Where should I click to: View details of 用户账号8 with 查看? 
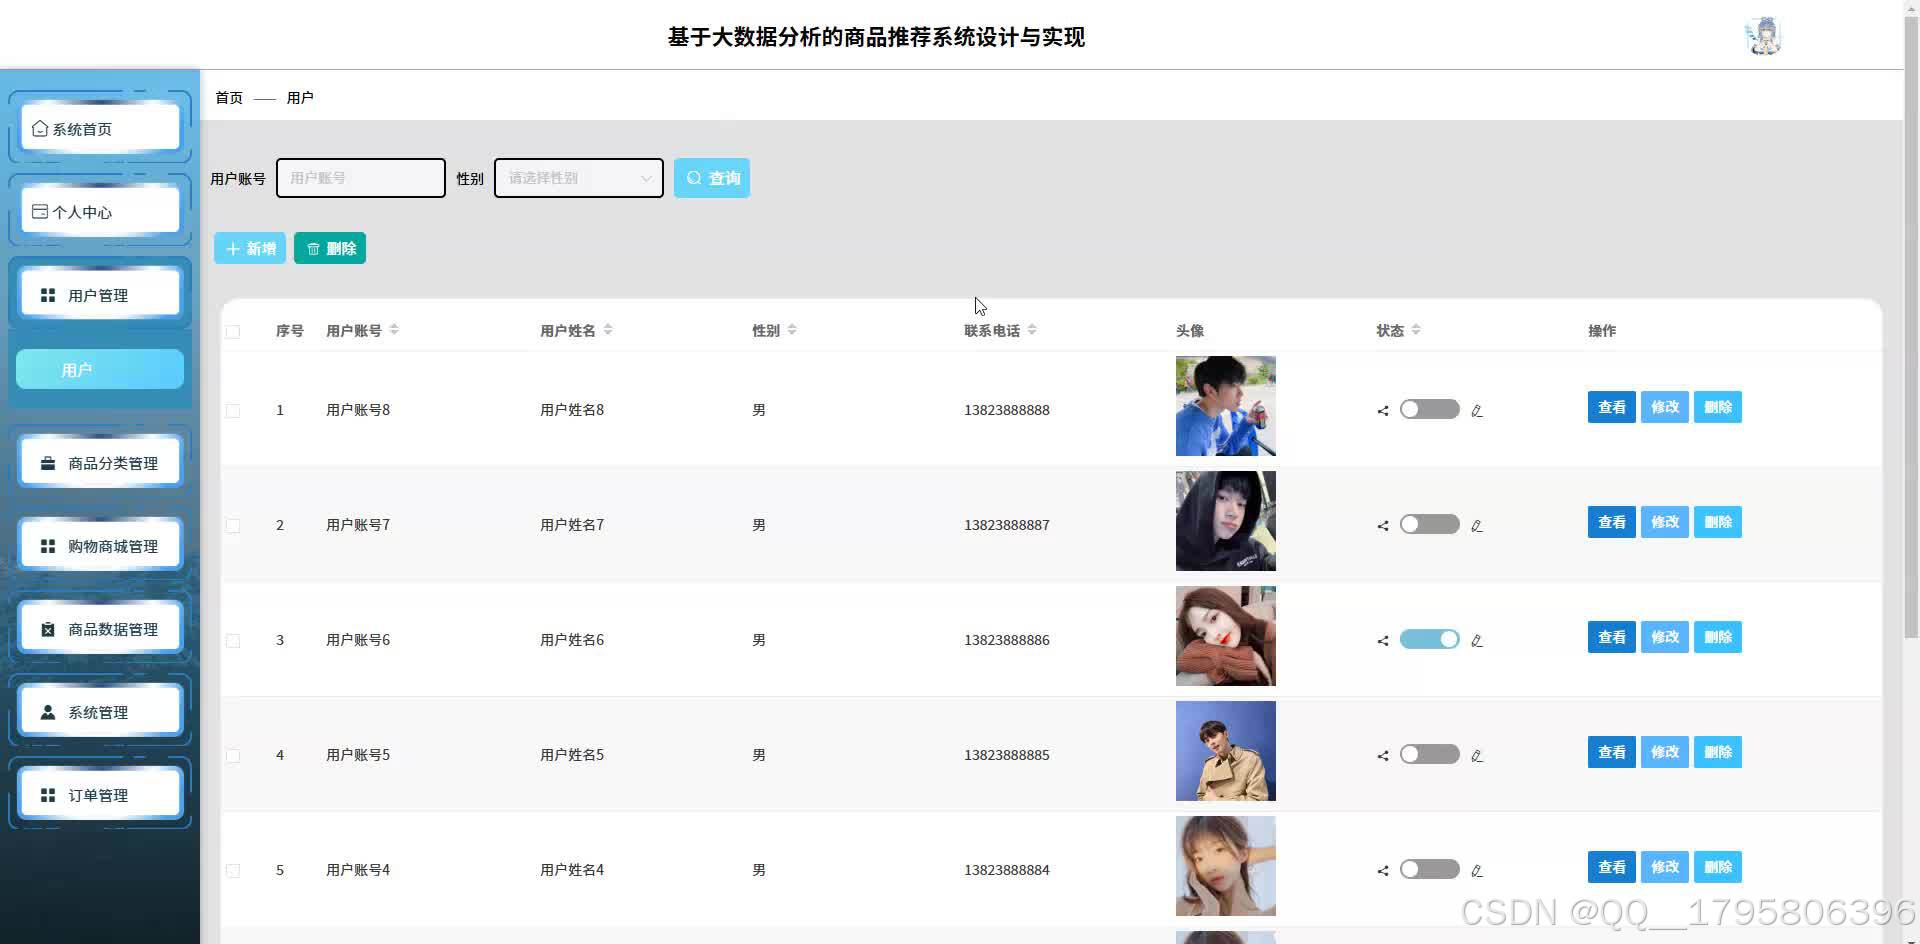1612,407
